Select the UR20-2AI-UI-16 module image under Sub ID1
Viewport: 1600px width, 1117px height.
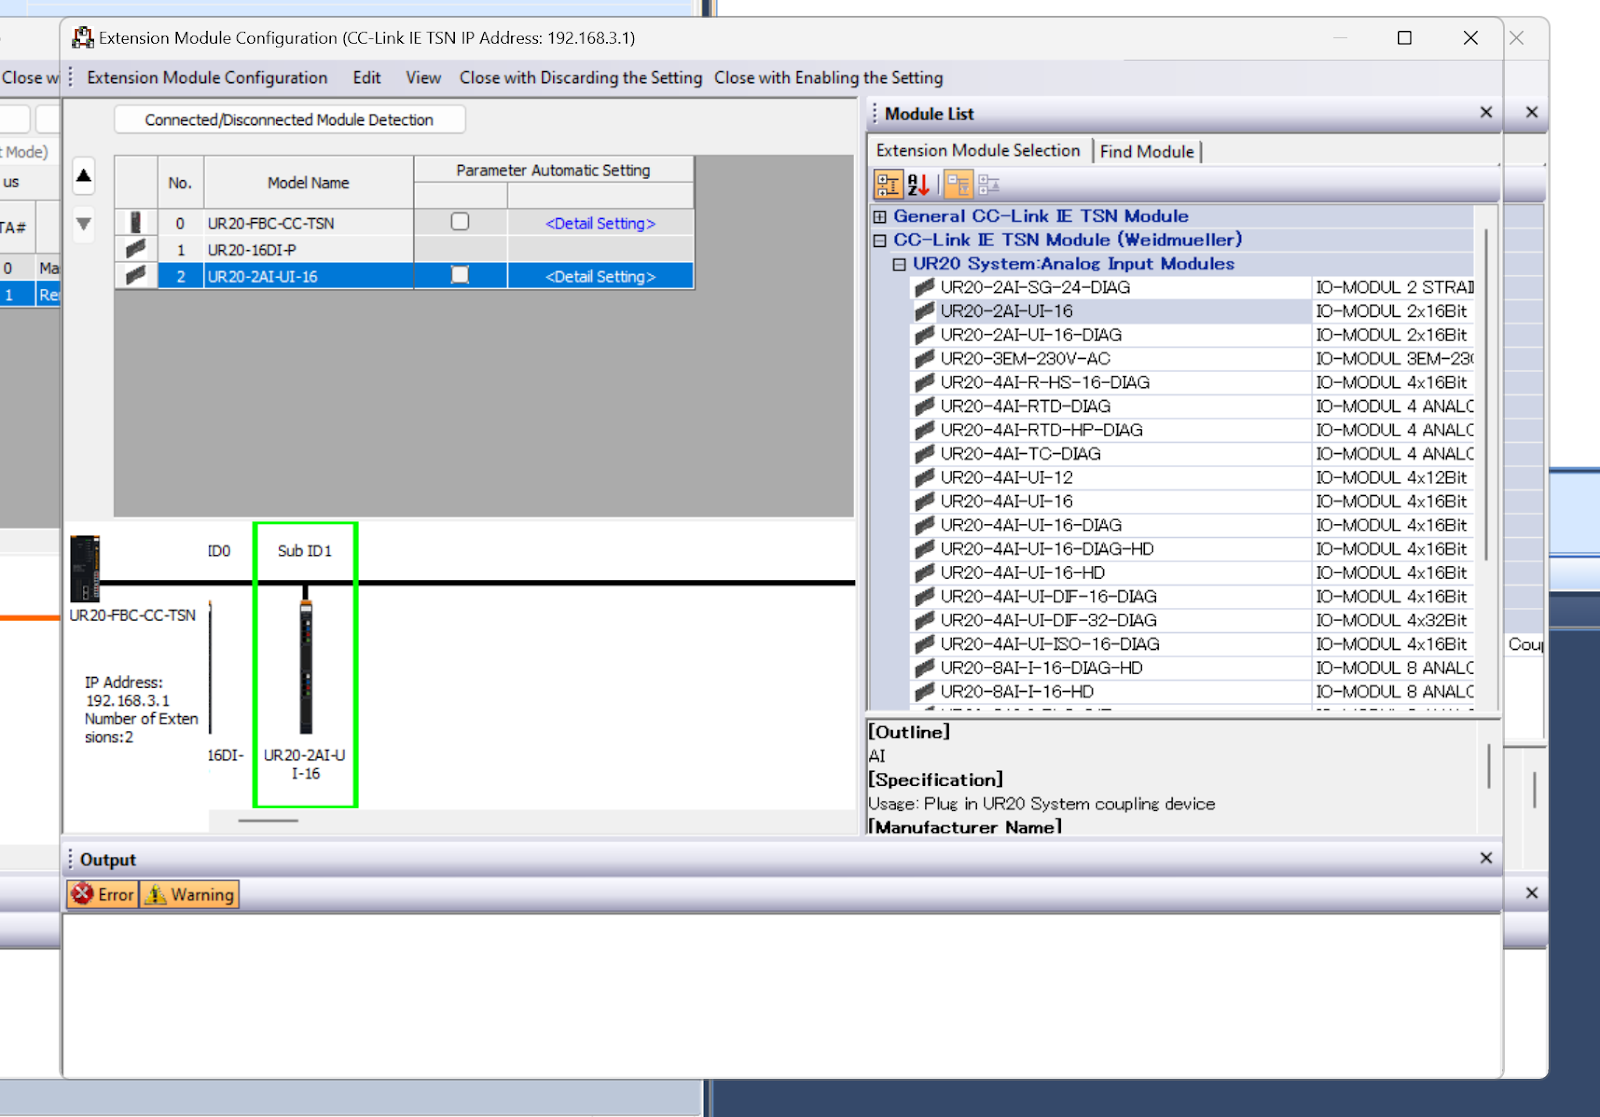[x=306, y=665]
